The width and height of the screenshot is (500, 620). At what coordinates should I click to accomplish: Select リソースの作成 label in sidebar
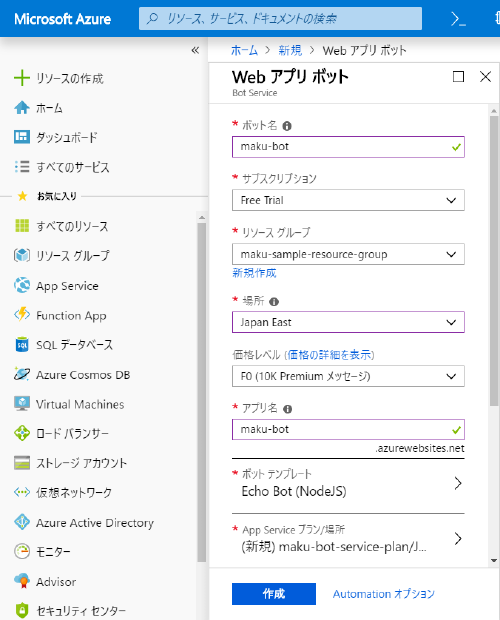(x=70, y=78)
